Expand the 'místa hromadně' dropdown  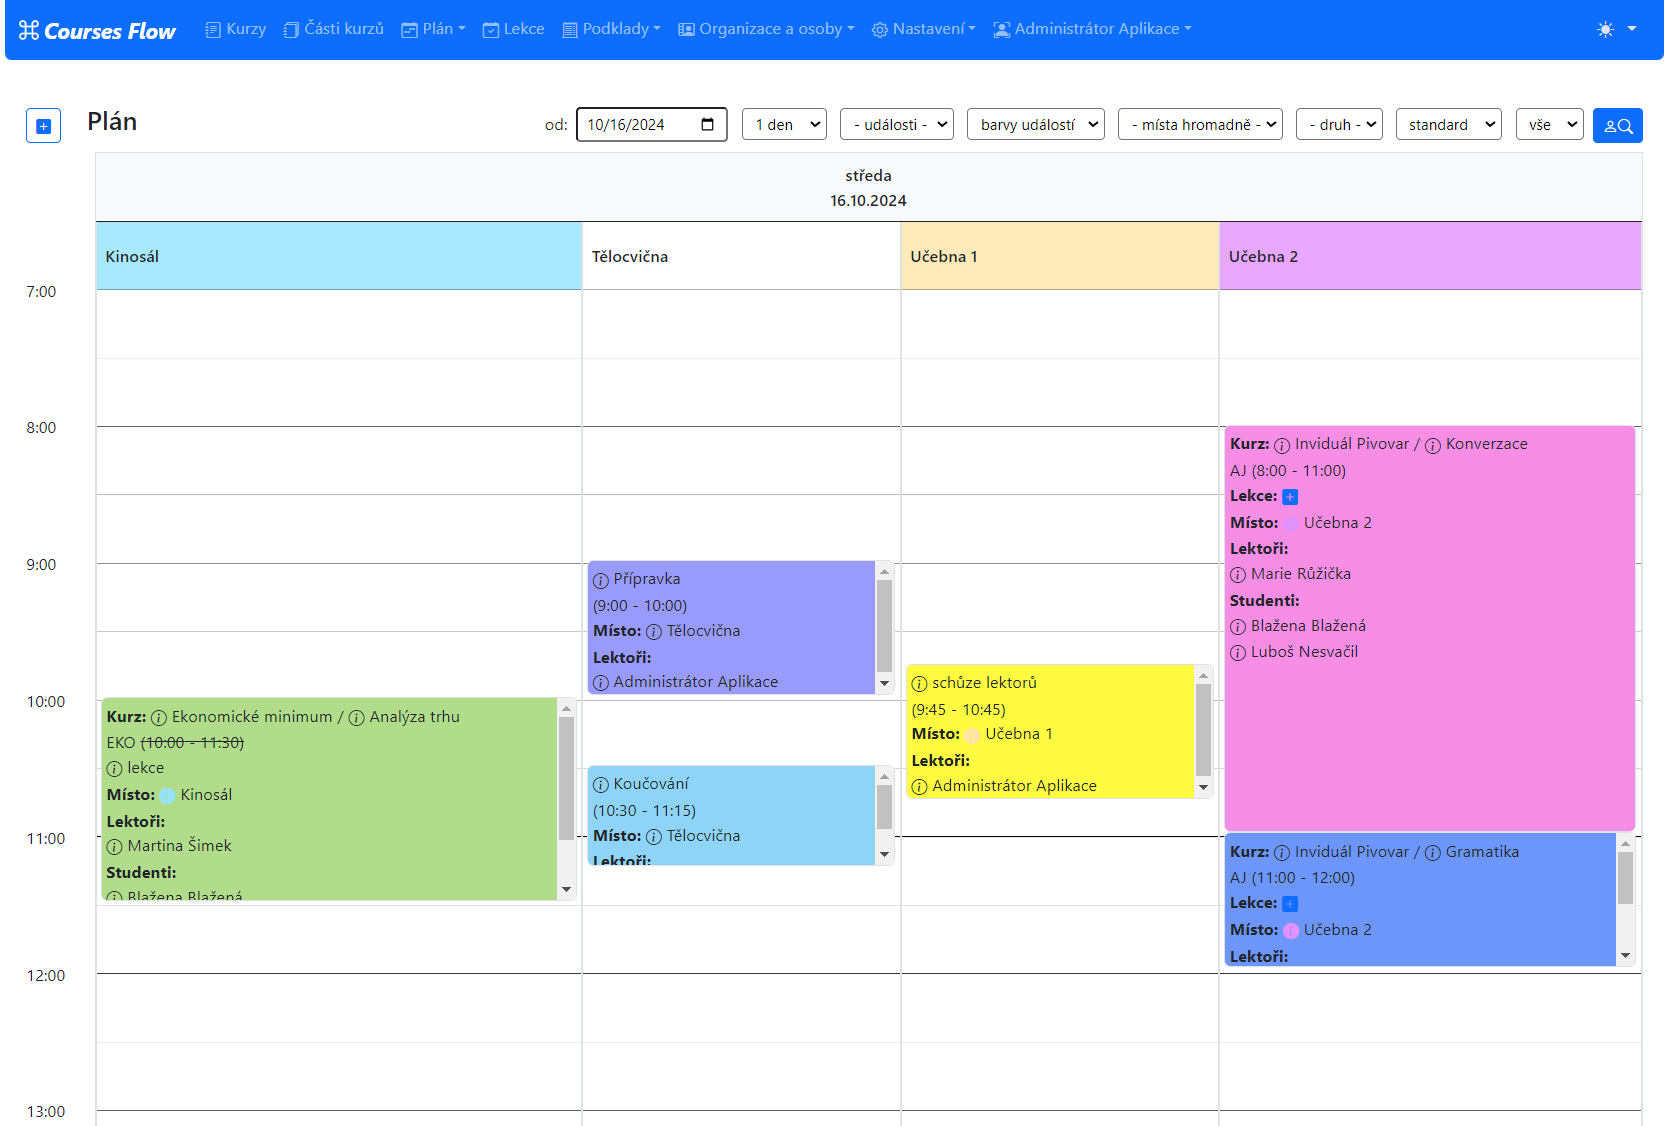(x=1199, y=125)
